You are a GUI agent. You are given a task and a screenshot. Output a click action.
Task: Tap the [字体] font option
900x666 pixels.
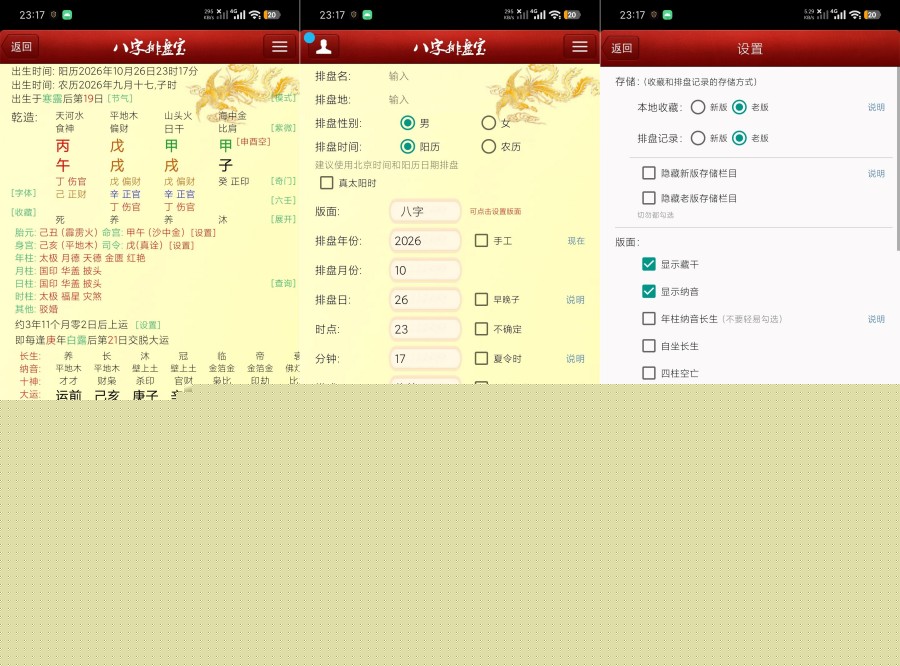24,193
